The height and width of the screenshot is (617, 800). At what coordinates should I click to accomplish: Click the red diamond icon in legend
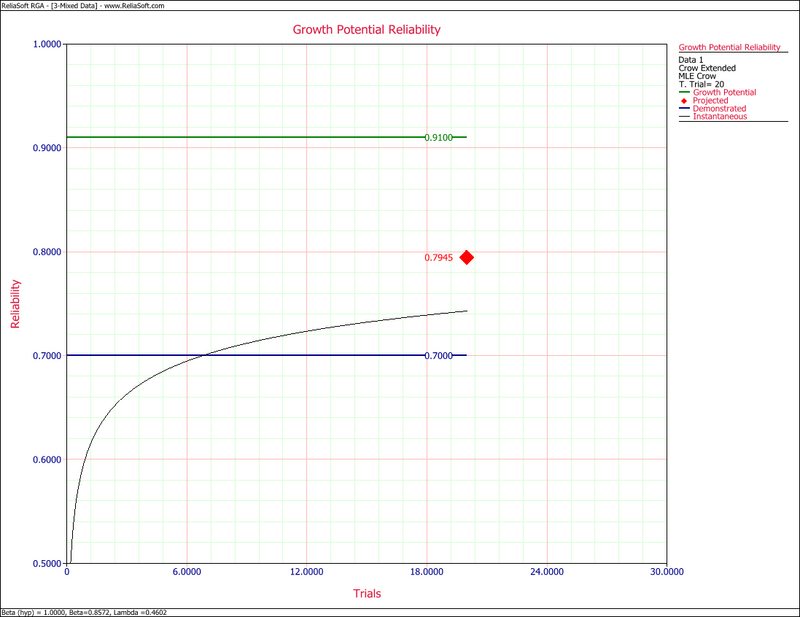[683, 101]
